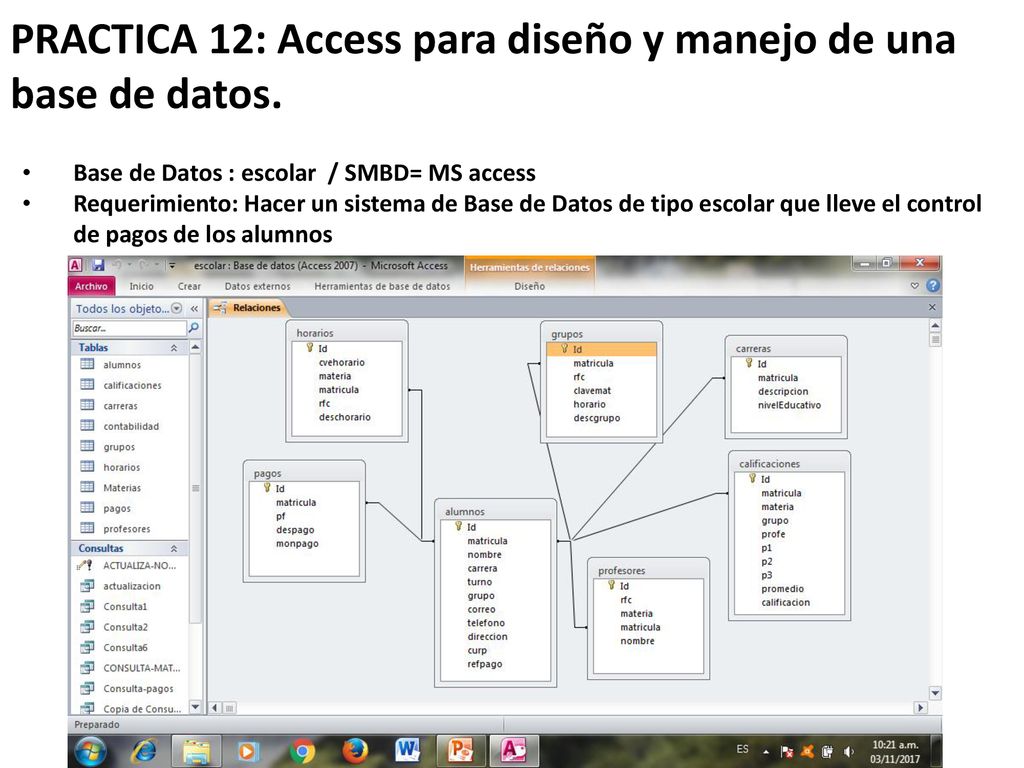Click the horarios table title in relationships
1024x768 pixels.
point(315,333)
